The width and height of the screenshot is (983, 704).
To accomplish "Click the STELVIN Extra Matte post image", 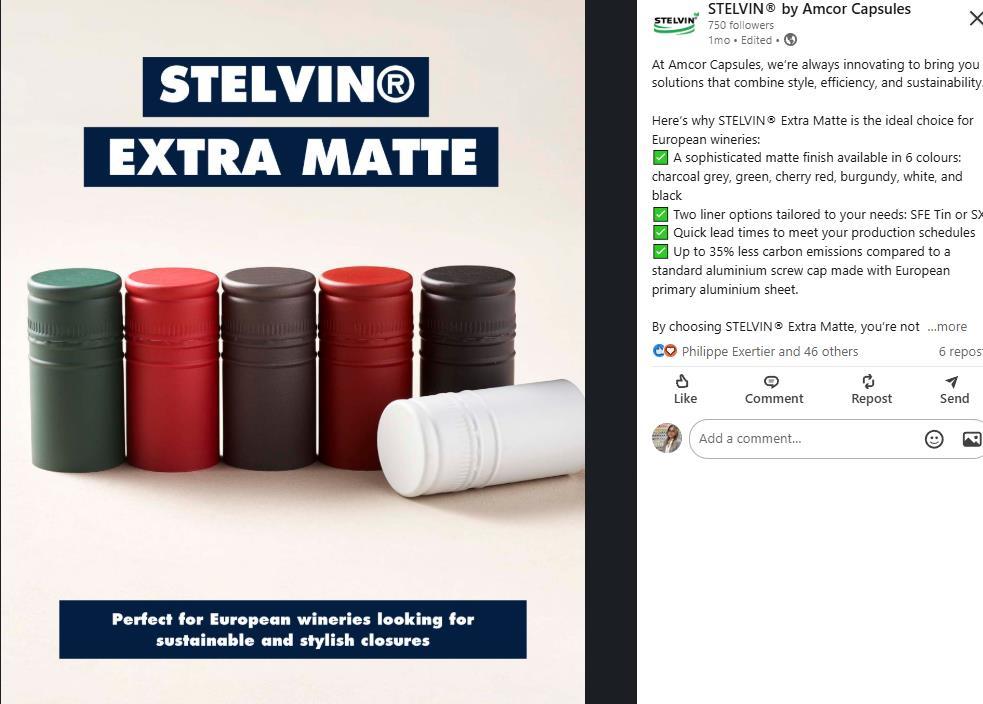I will tap(293, 352).
